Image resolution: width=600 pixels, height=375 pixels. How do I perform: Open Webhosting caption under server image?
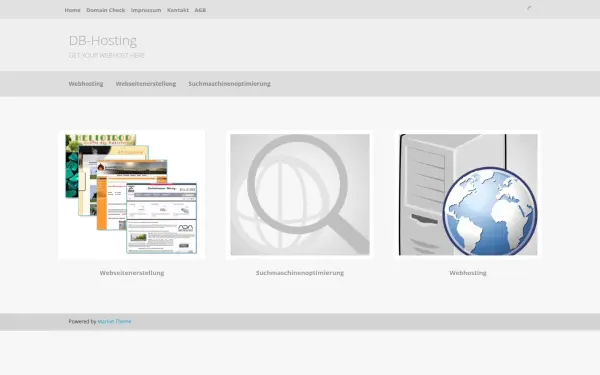468,273
